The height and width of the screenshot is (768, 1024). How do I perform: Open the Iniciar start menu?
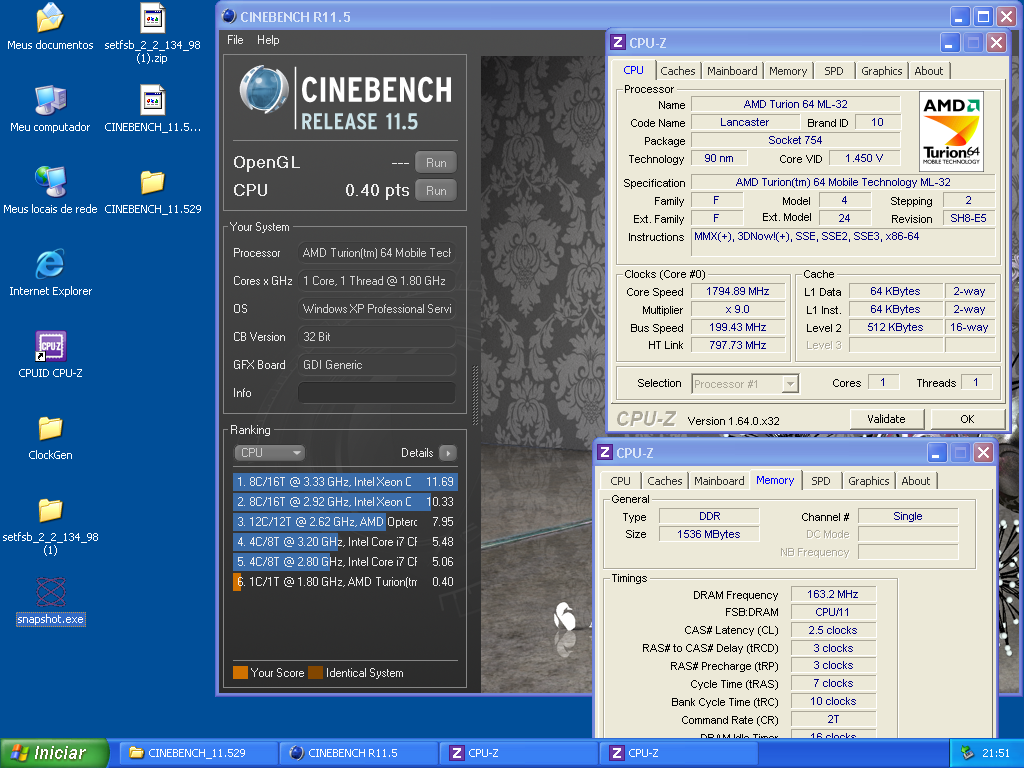[55, 753]
